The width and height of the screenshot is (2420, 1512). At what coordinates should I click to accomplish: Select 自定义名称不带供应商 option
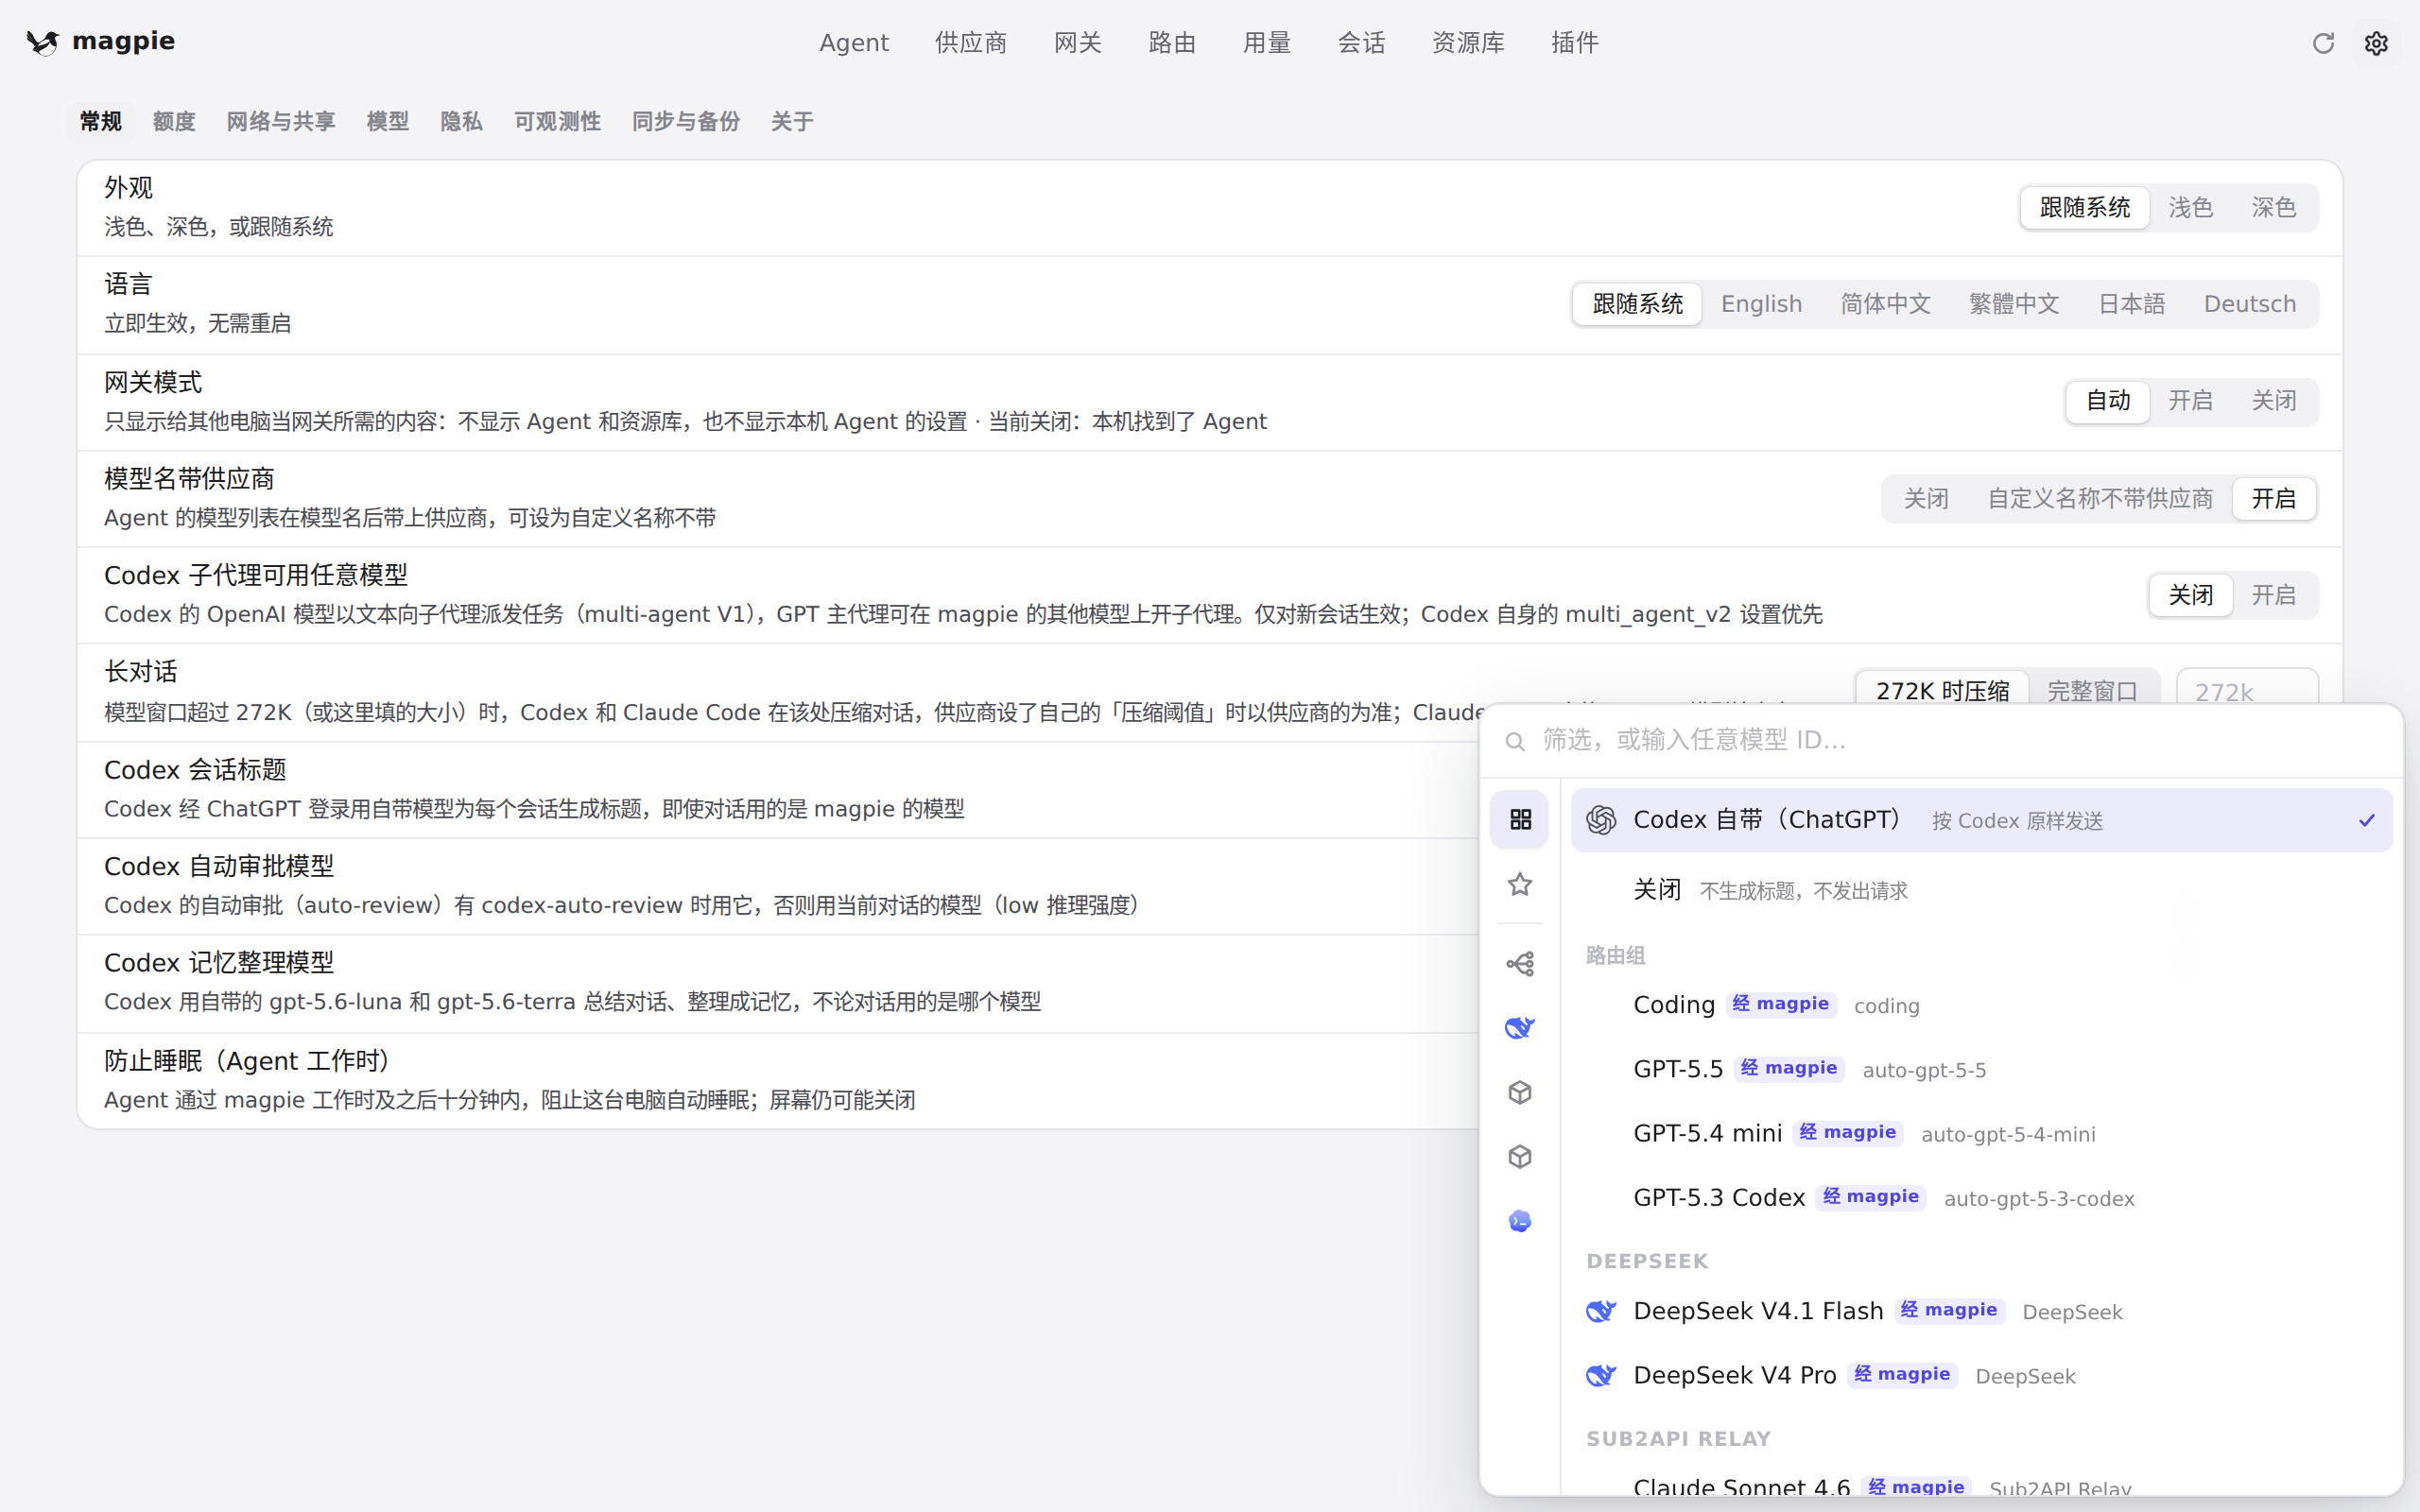(2099, 499)
